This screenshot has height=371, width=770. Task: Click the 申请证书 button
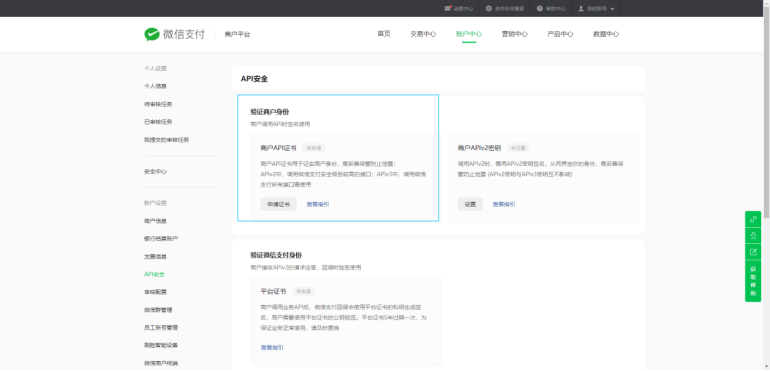278,204
